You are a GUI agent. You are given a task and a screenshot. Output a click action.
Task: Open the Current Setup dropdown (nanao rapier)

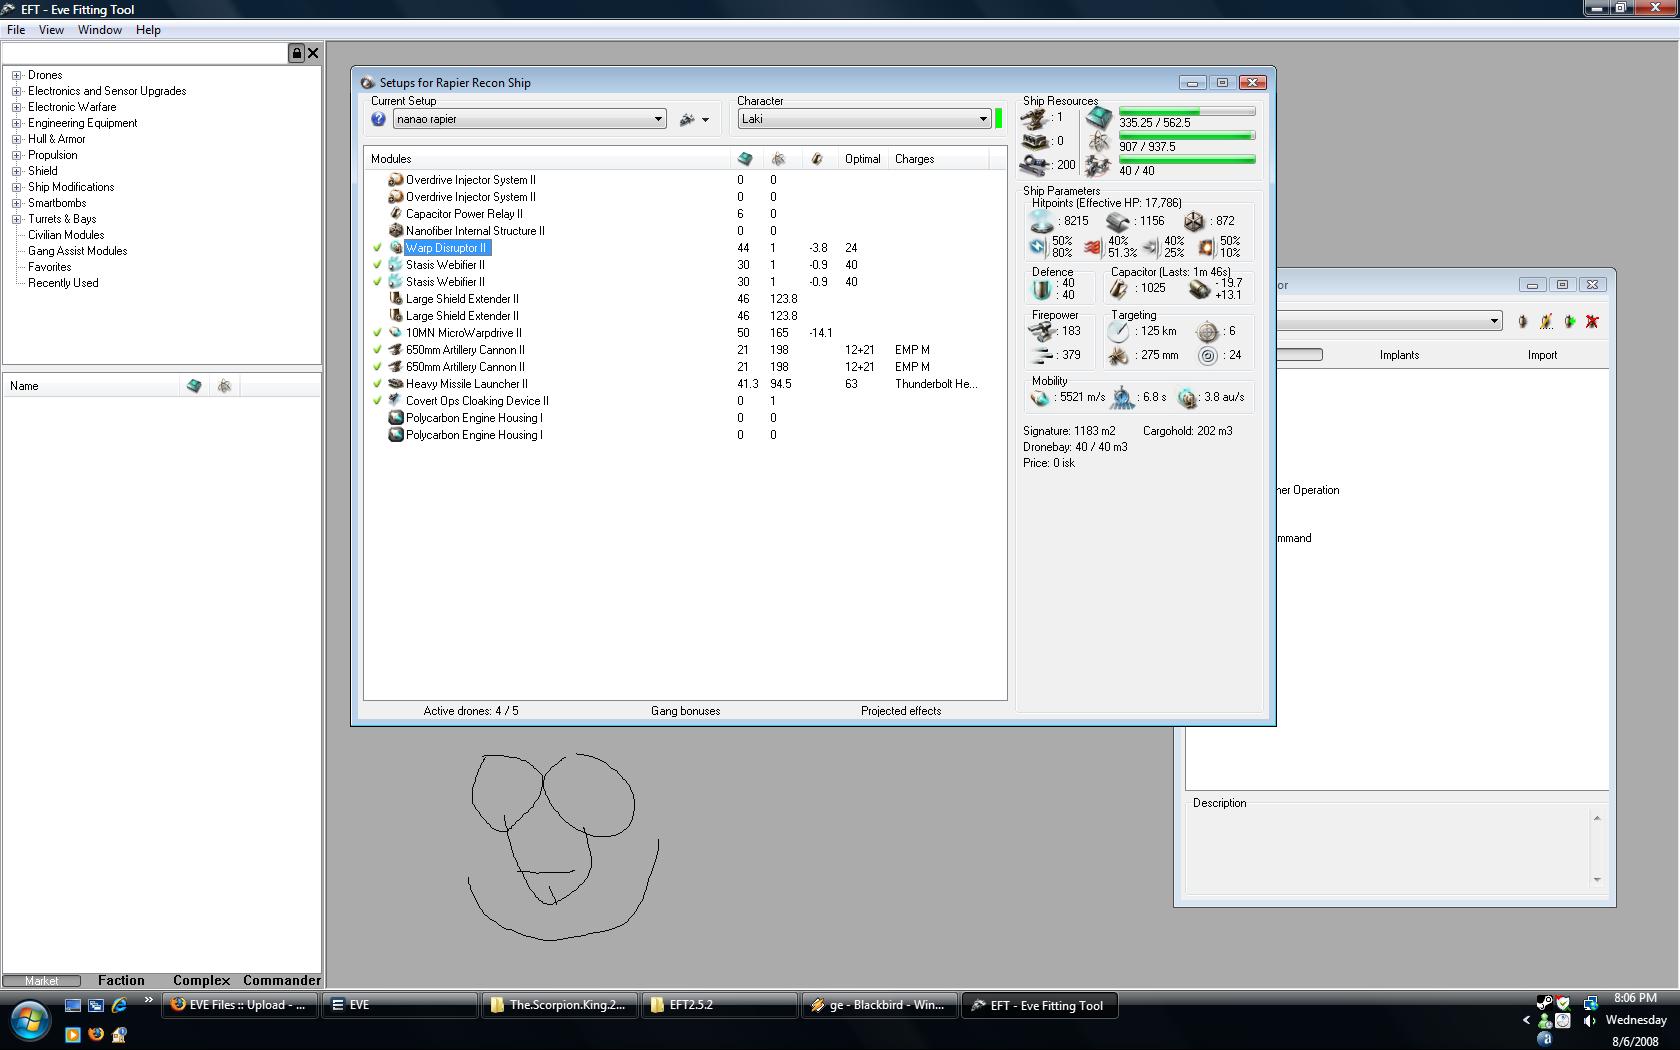click(x=530, y=119)
